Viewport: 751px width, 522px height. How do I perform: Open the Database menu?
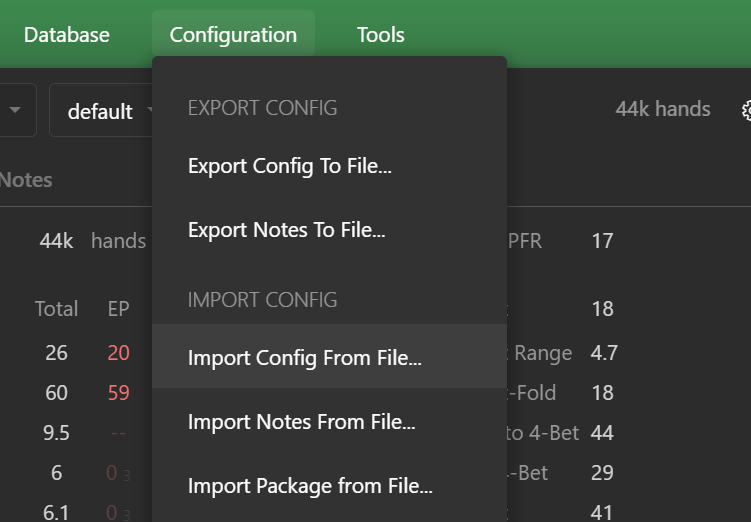point(67,35)
